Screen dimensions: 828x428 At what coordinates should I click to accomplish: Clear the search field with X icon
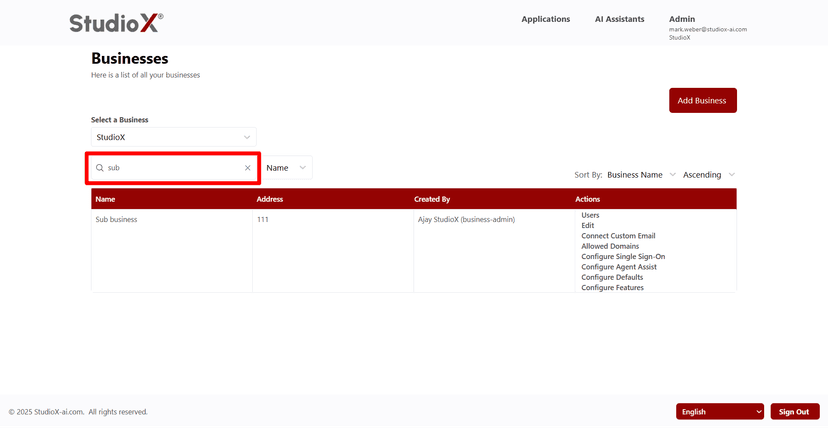pyautogui.click(x=248, y=168)
